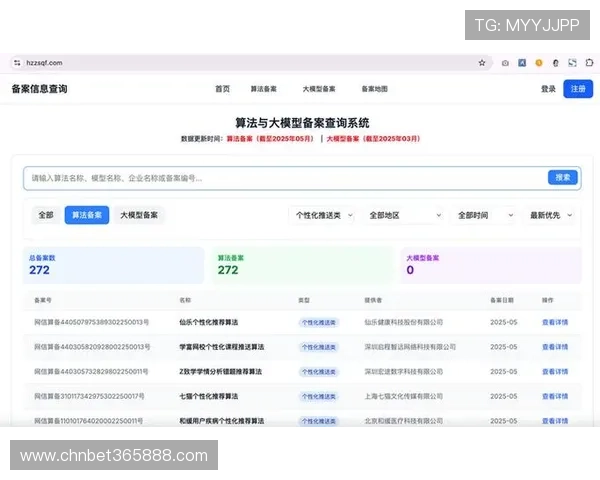Click record number starting 网信算备310117 for 七猫

coord(89,396)
